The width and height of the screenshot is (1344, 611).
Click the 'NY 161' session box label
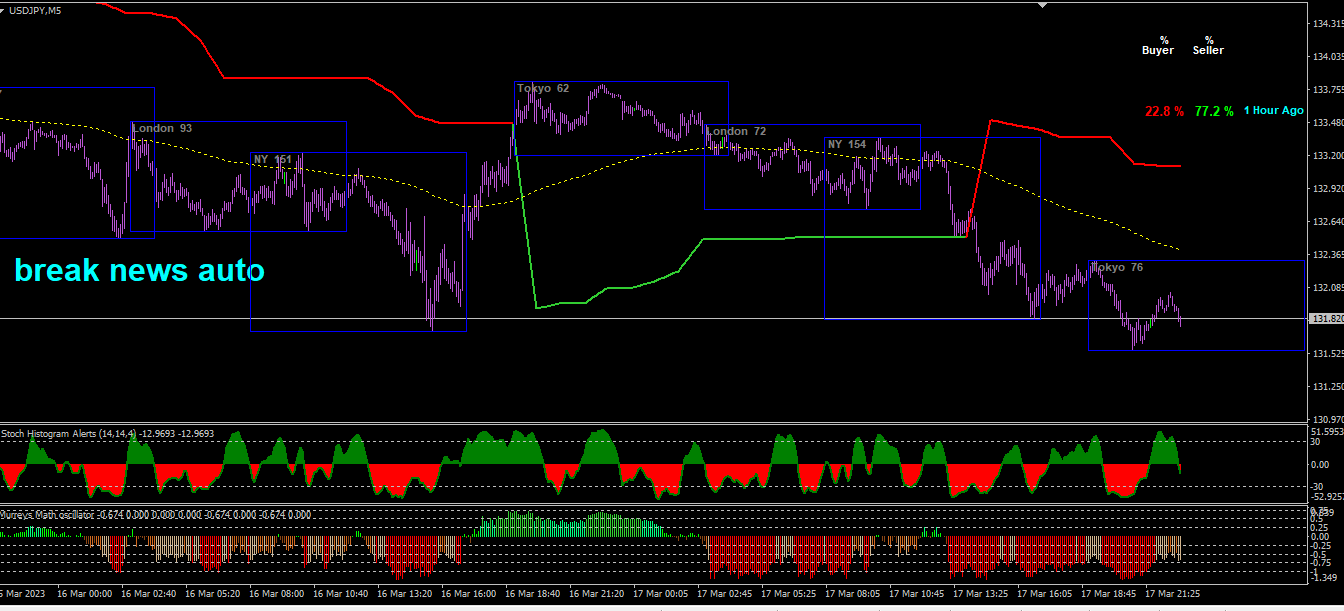tap(273, 160)
